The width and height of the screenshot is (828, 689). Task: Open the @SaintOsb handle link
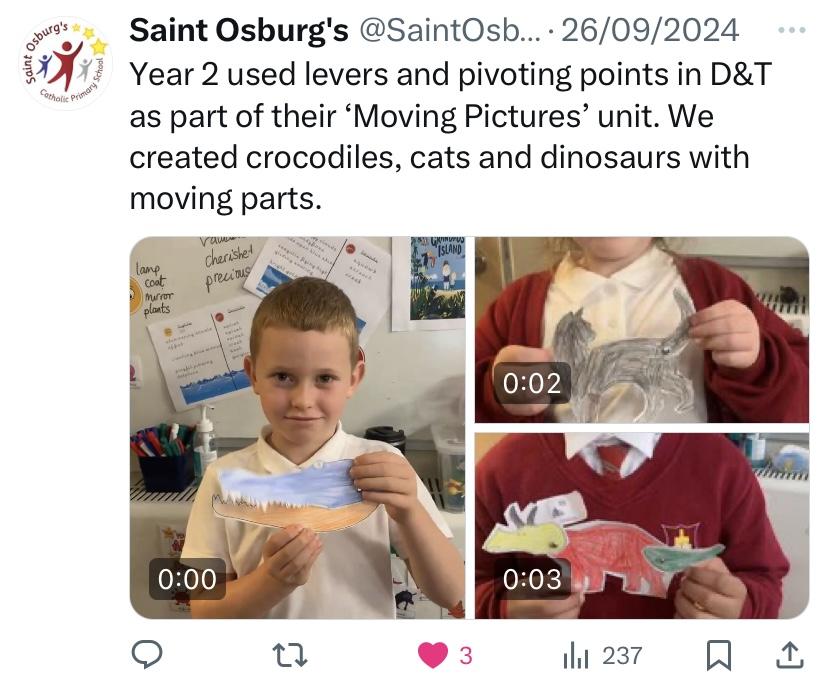(x=450, y=30)
